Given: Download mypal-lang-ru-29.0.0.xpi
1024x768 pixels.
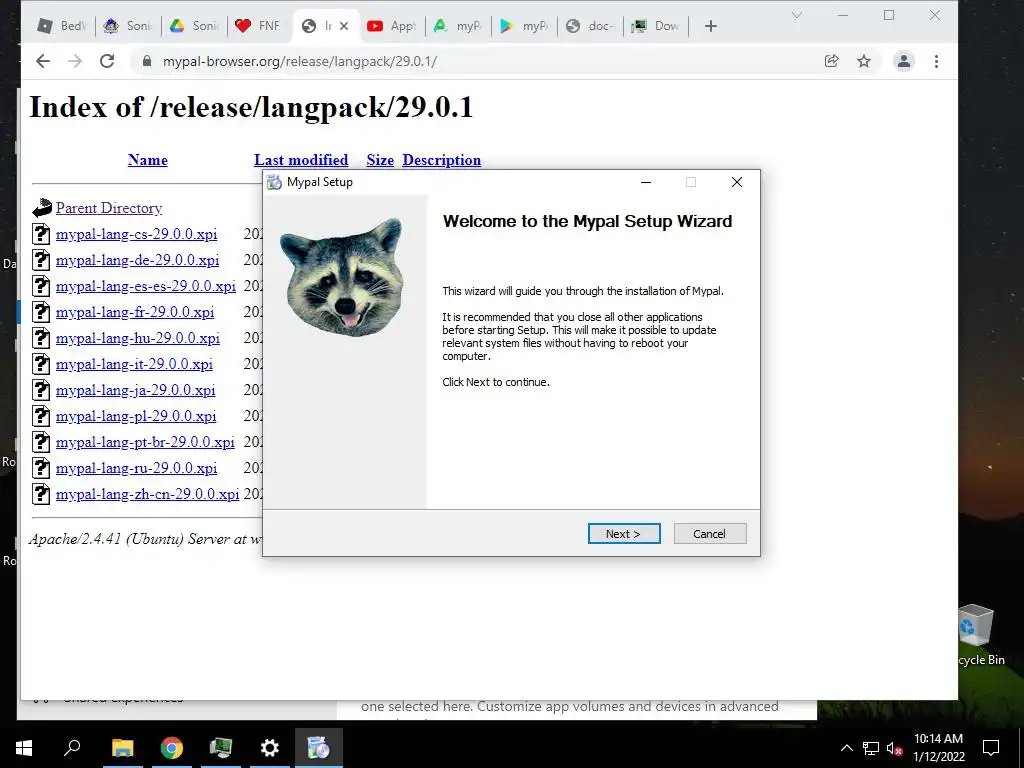Looking at the screenshot, I should point(136,468).
